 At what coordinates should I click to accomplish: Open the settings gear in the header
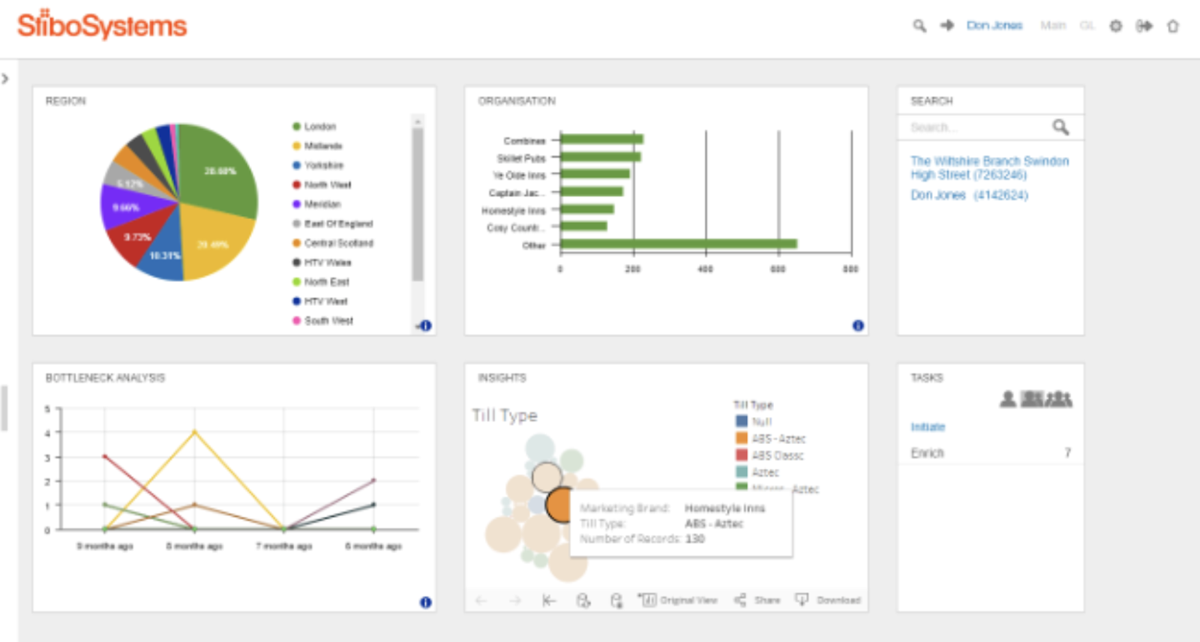(x=1116, y=26)
